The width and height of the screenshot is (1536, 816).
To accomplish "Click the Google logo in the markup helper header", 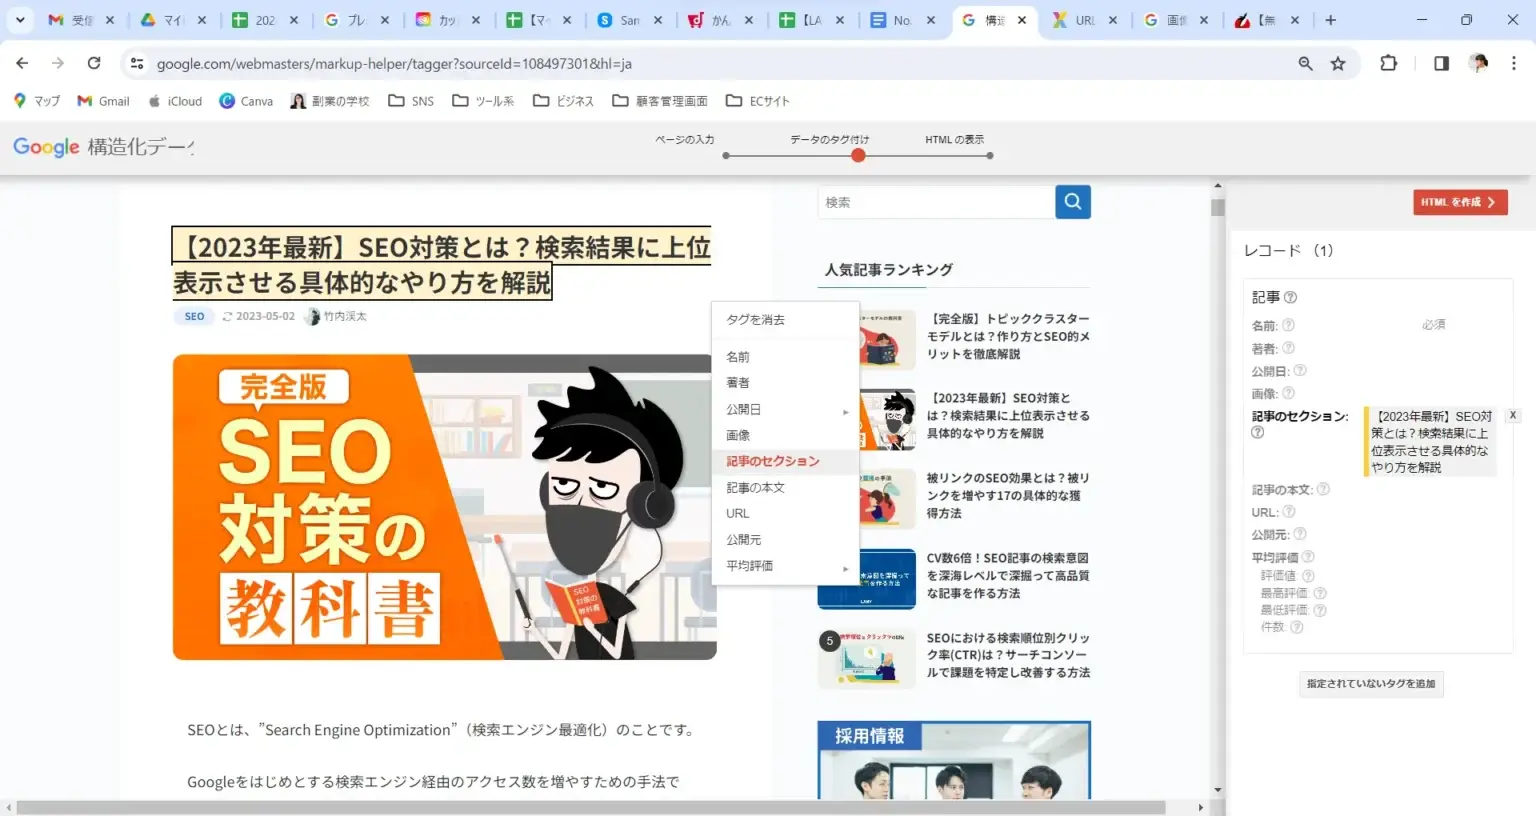I will tap(46, 147).
